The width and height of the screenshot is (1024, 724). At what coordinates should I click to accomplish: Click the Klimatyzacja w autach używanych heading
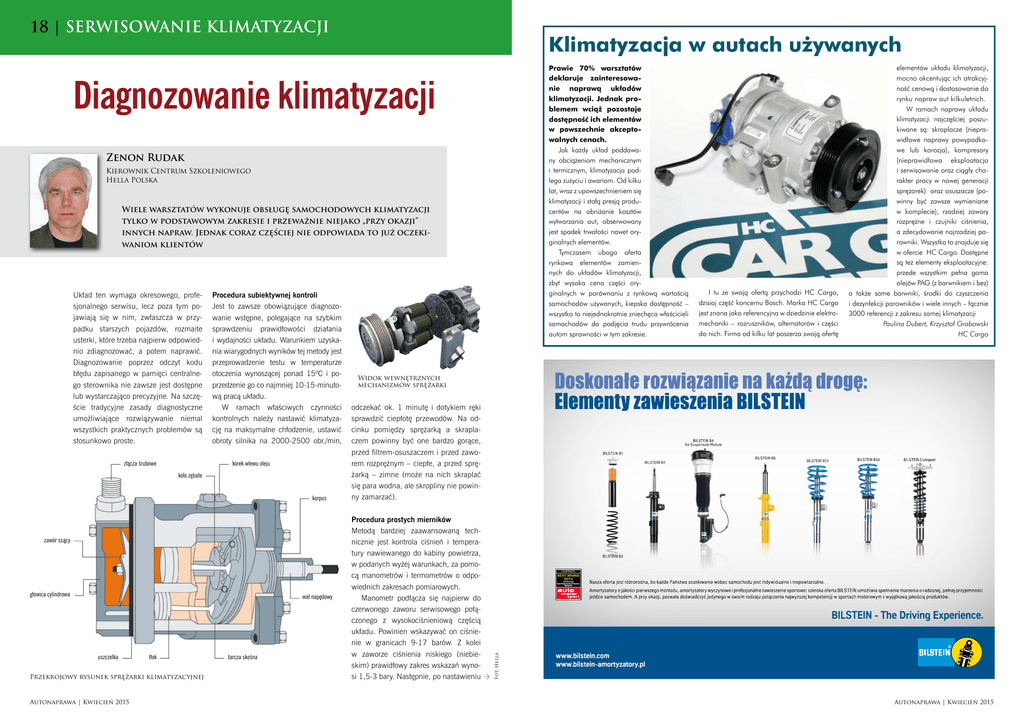click(725, 45)
